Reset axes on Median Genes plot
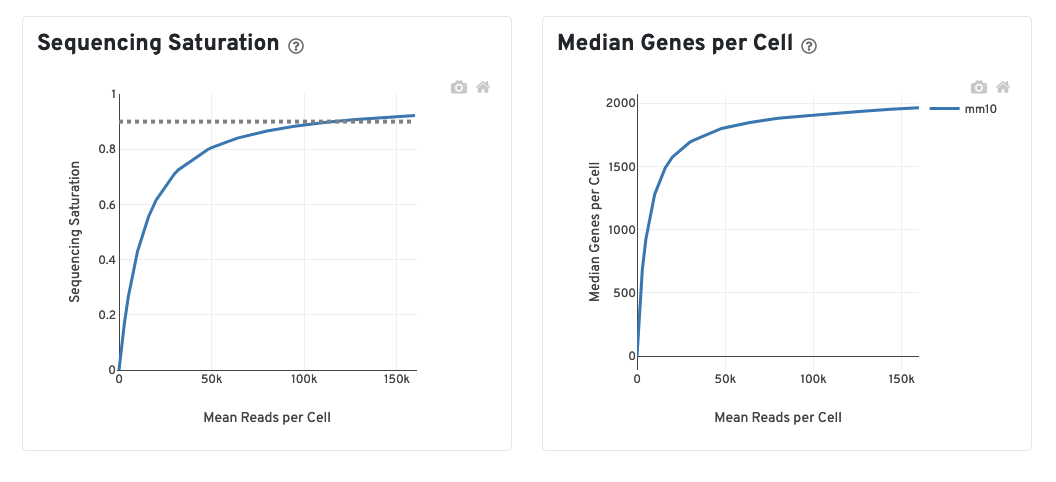This screenshot has width=1056, height=482. [1003, 87]
